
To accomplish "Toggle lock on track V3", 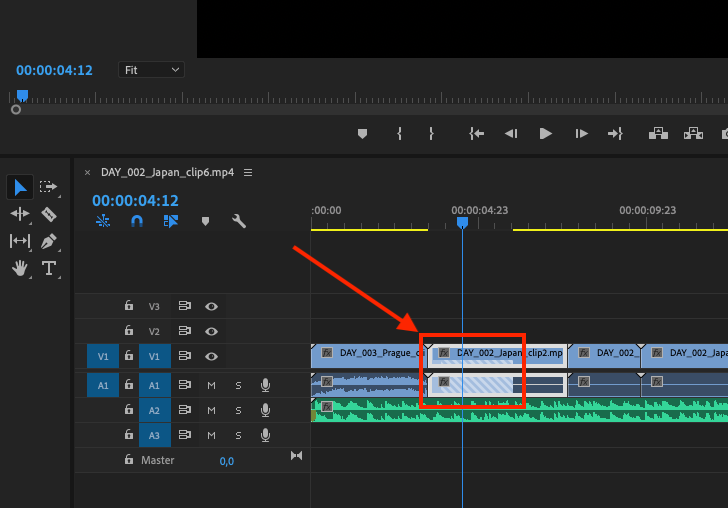I will [128, 306].
